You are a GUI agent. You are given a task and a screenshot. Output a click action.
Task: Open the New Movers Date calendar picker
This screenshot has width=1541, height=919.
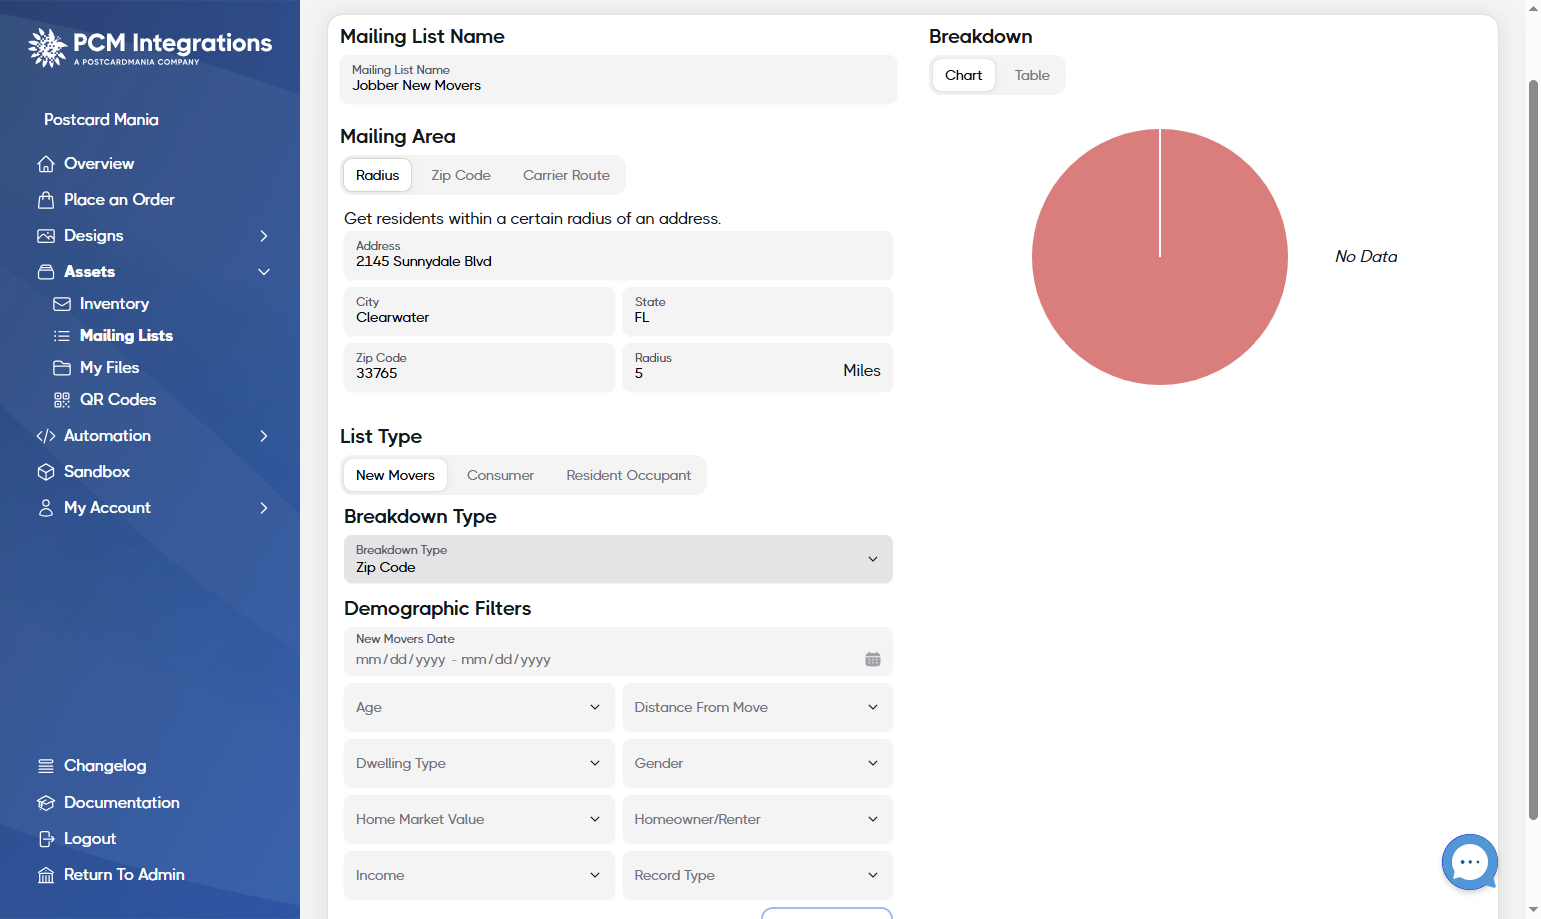(873, 659)
